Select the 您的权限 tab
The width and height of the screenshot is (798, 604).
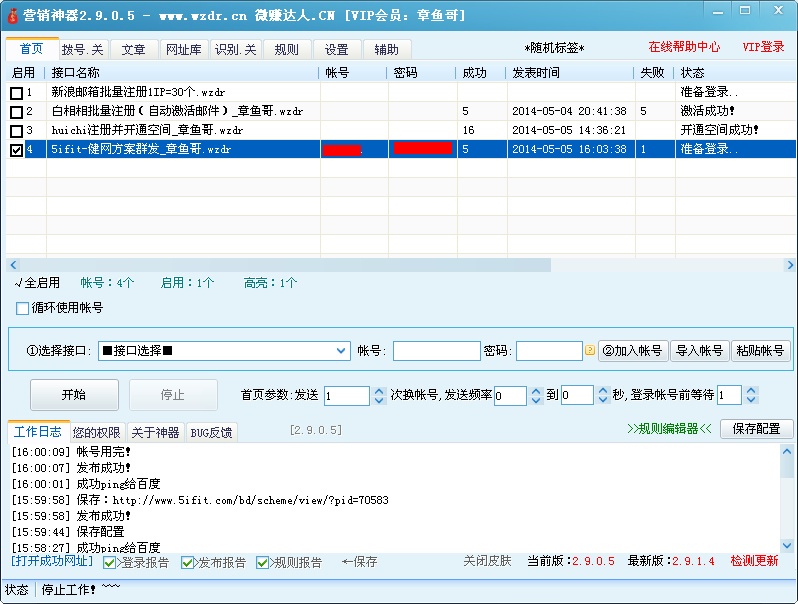(x=97, y=433)
